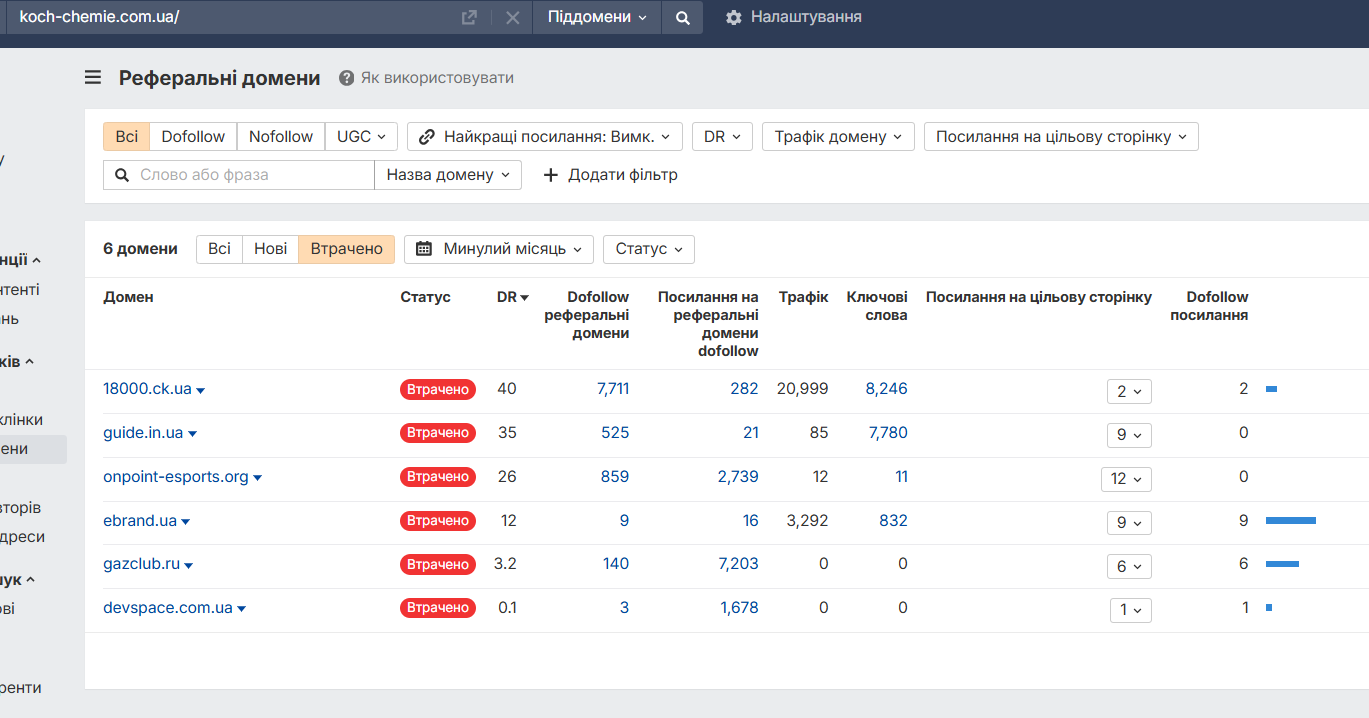
Task: Expand caret next to 18000.ck.ua
Action: click(200, 390)
